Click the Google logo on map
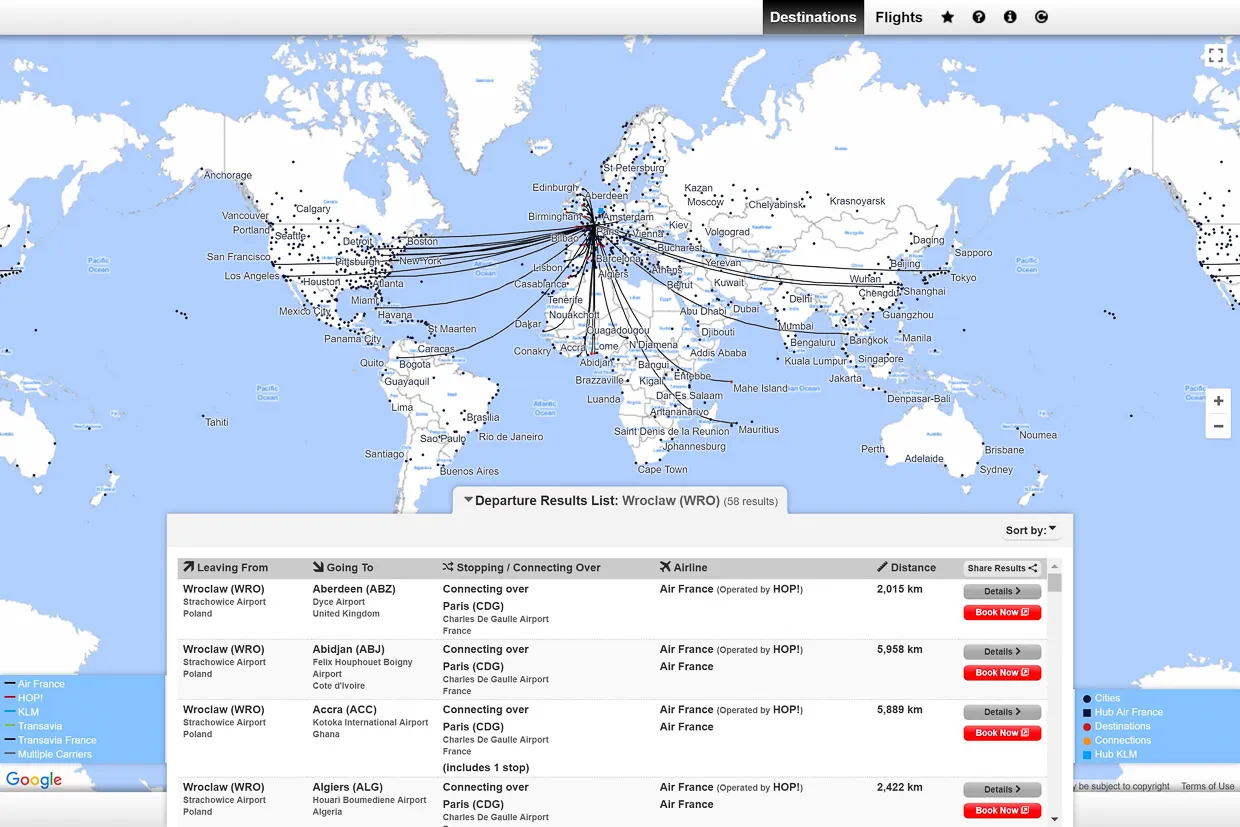This screenshot has width=1240, height=827. tap(34, 780)
